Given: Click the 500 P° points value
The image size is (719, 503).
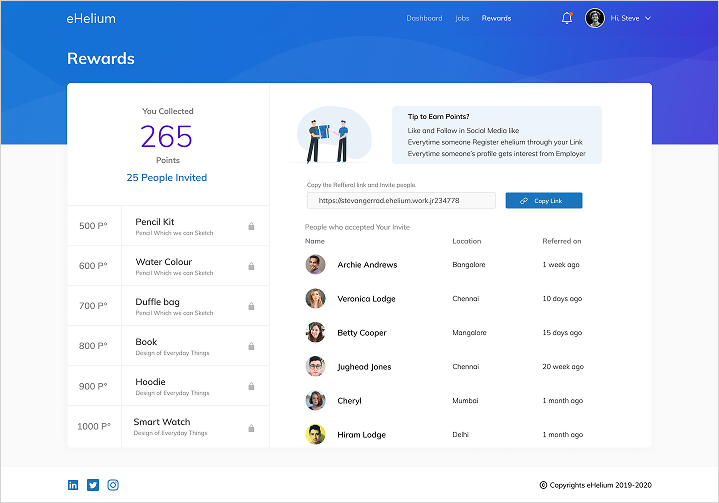Looking at the screenshot, I should pyautogui.click(x=93, y=226).
